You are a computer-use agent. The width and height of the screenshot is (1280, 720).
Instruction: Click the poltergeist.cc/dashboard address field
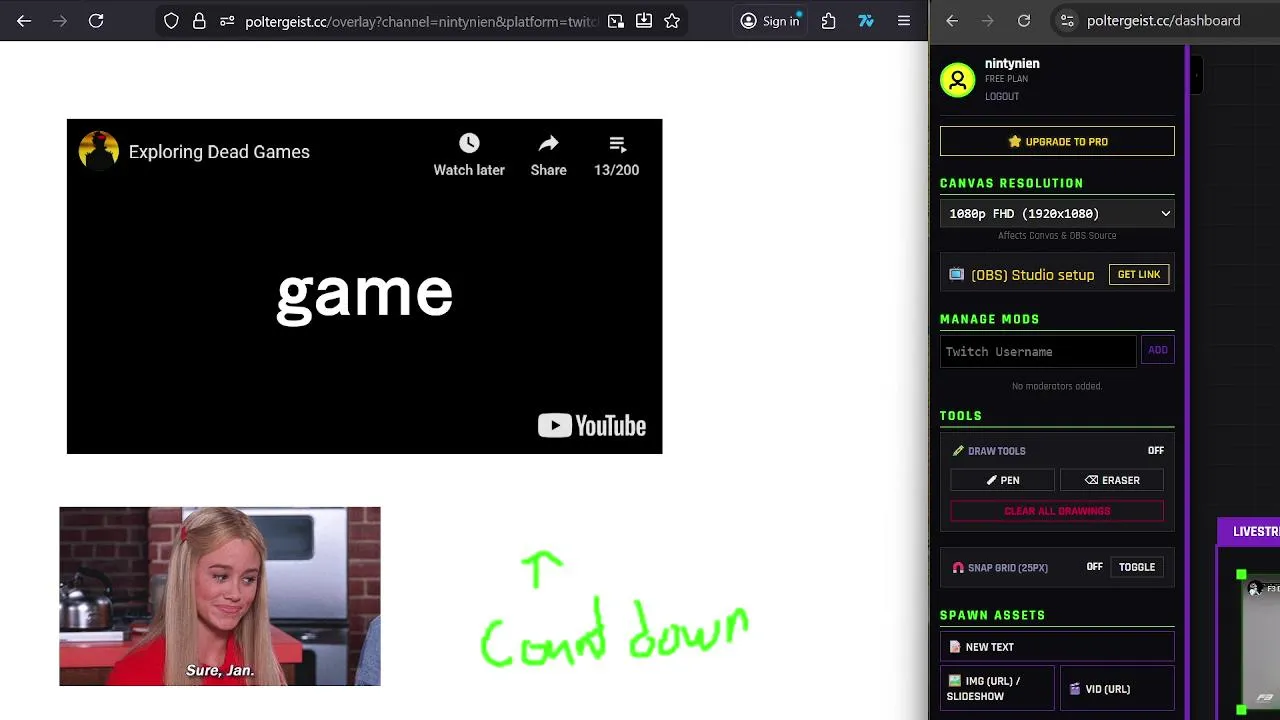(1164, 21)
